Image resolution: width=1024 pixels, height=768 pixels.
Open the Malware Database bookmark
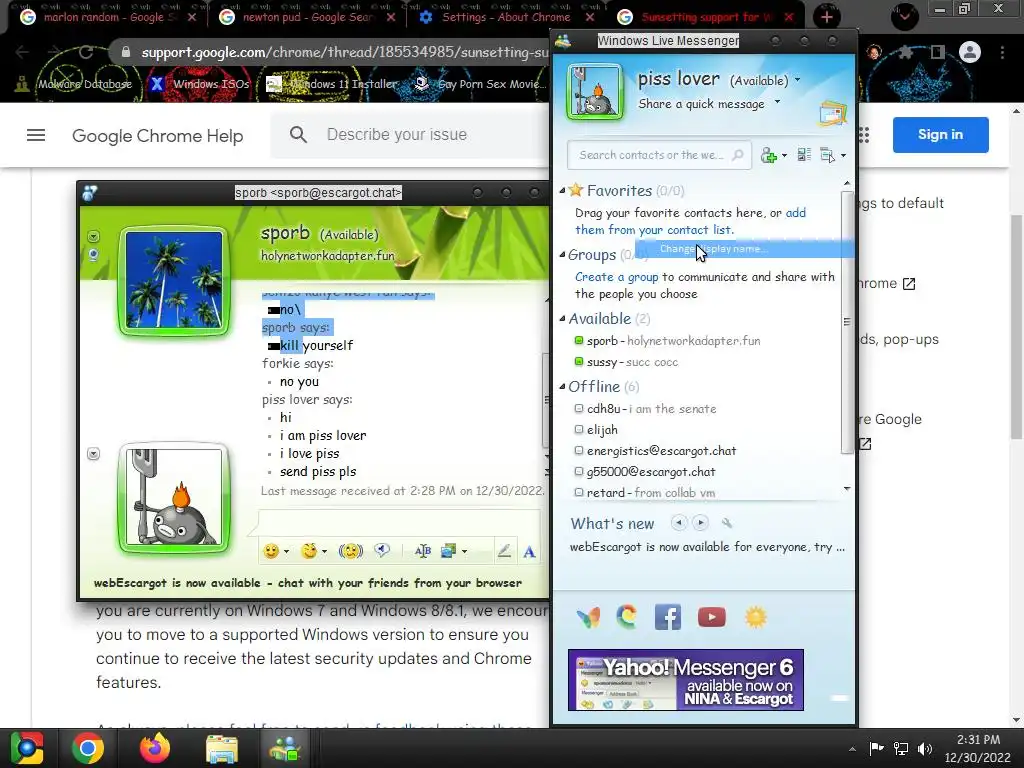click(x=74, y=84)
